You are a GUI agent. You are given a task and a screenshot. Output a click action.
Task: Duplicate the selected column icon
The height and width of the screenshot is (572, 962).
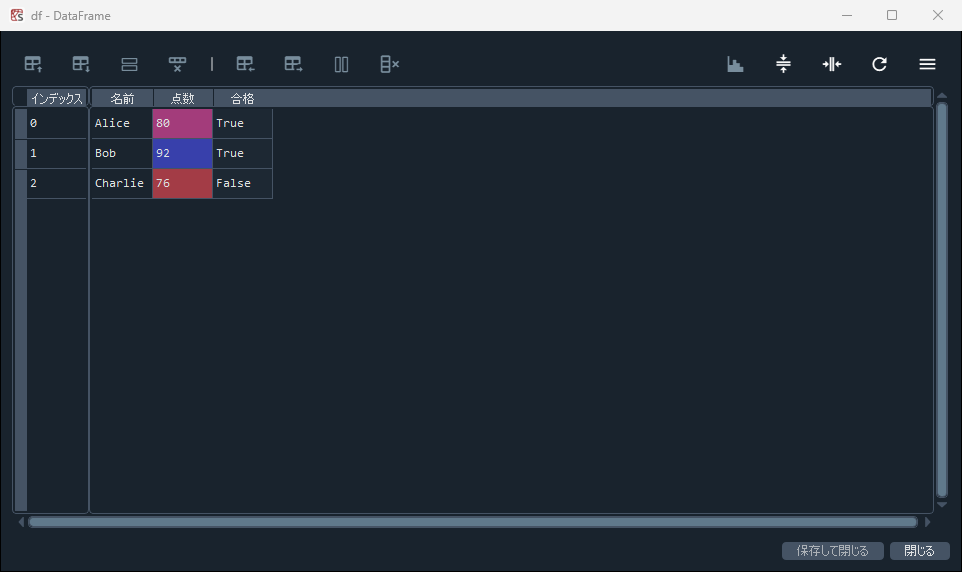pos(342,64)
